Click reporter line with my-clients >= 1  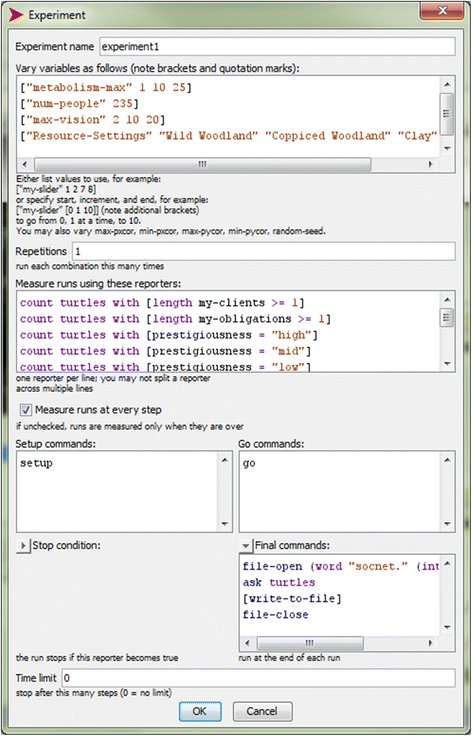pyautogui.click(x=162, y=303)
